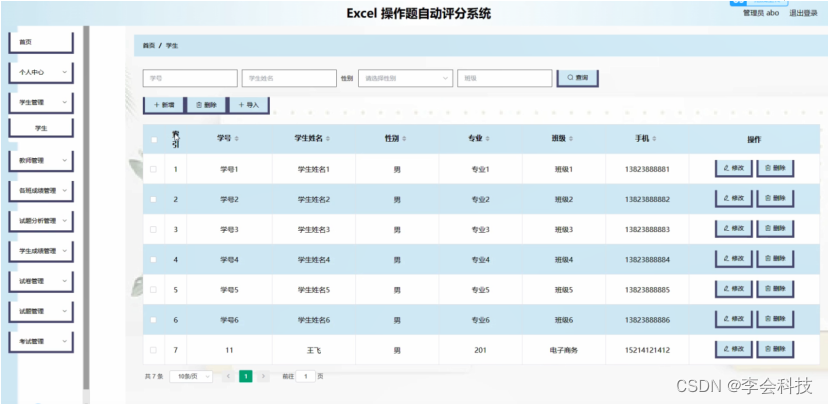Click the 管理员 abo user label
Viewport: 828px width, 404px height.
(761, 14)
